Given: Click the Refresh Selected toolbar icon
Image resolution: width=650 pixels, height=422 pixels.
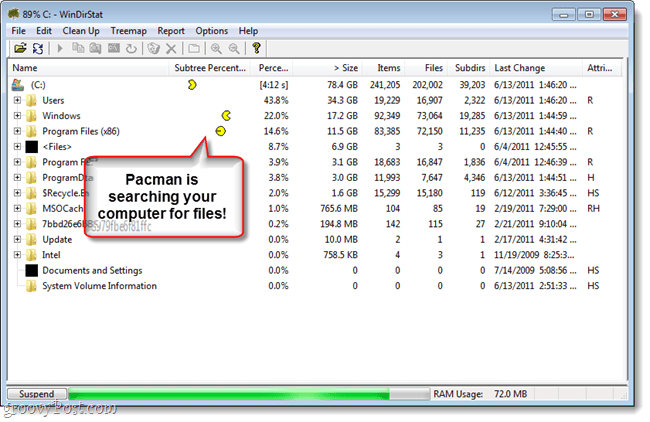Looking at the screenshot, I should (131, 49).
